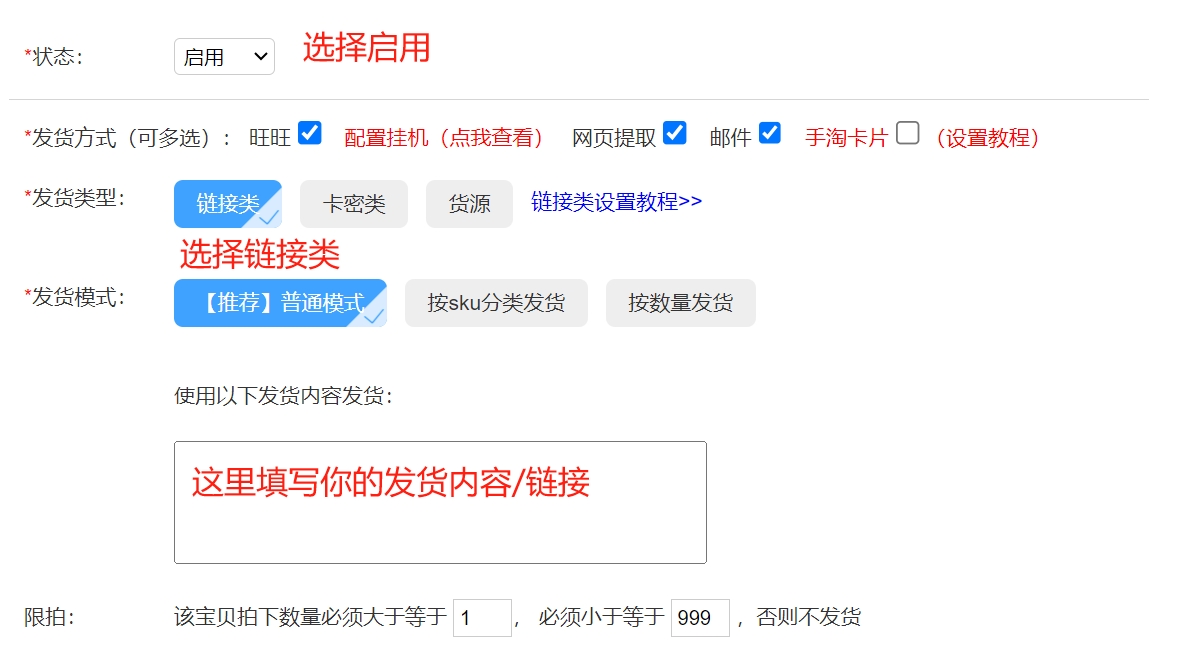The height and width of the screenshot is (648, 1182).
Task: Select the 卡密类 delivery type
Action: [x=354, y=204]
